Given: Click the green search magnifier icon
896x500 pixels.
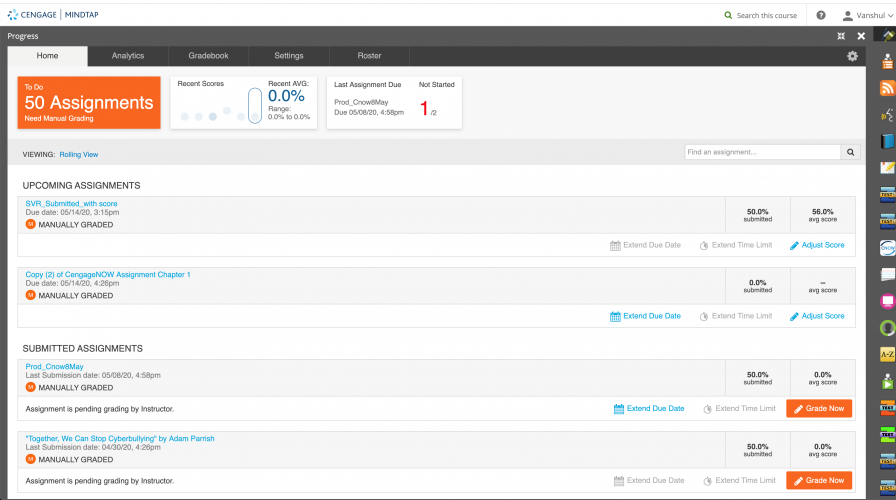Looking at the screenshot, I should (x=728, y=15).
